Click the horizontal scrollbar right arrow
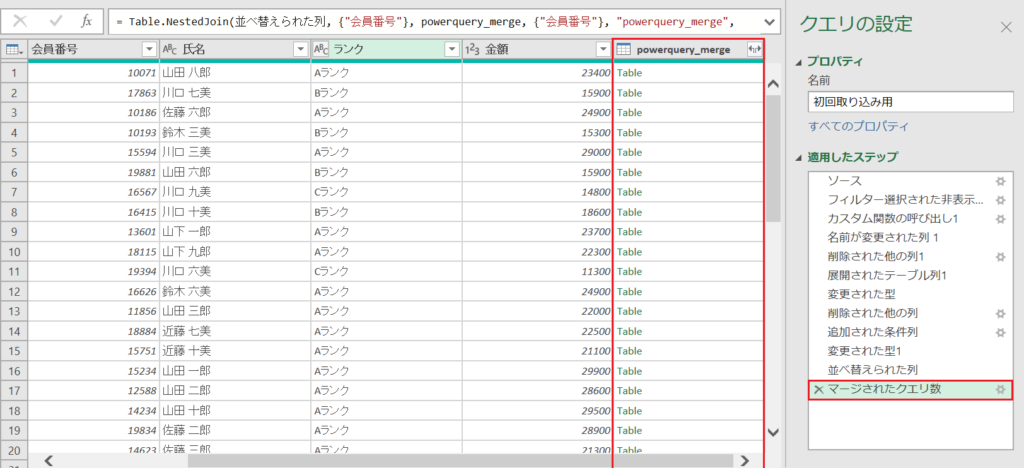The height and width of the screenshot is (468, 1024). [745, 461]
